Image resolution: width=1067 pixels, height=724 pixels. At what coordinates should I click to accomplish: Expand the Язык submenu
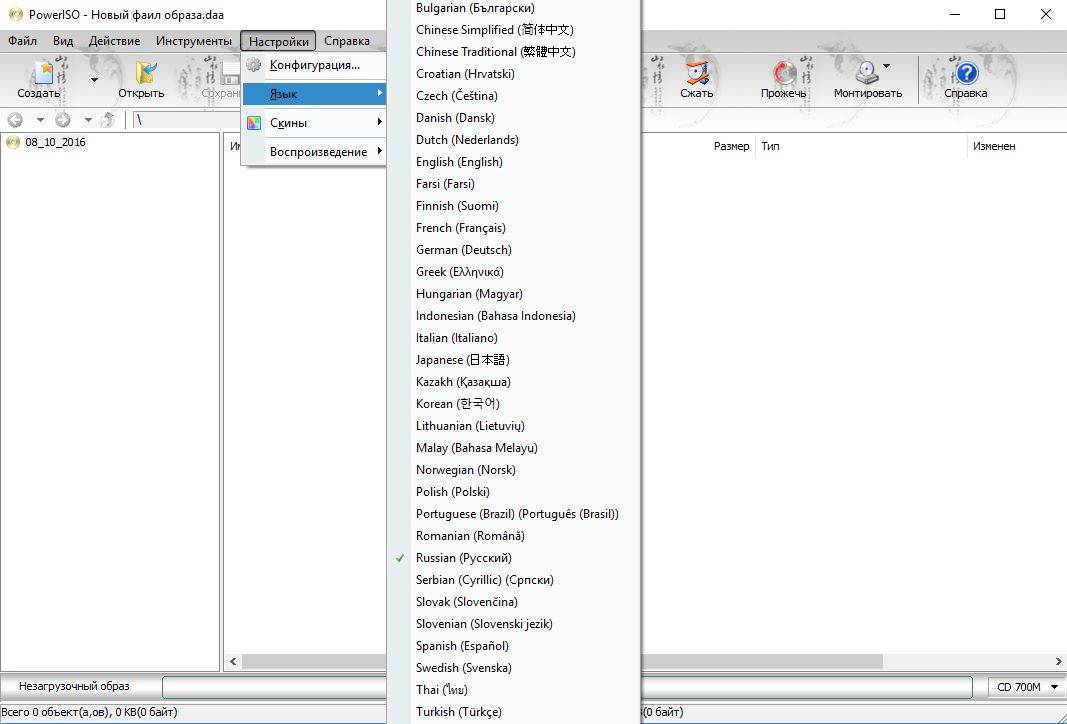314,94
